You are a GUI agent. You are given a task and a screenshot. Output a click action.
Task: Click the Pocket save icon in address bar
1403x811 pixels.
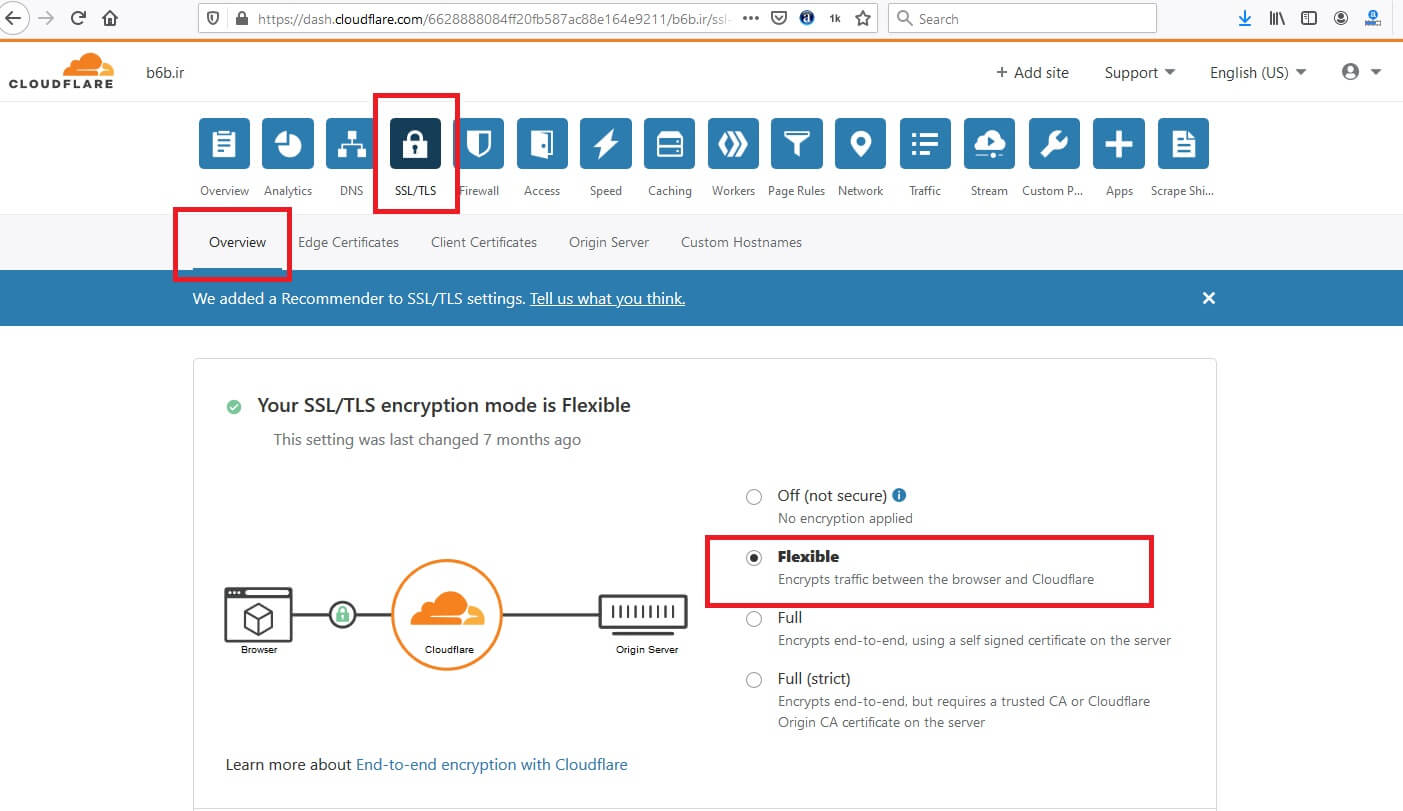(779, 18)
